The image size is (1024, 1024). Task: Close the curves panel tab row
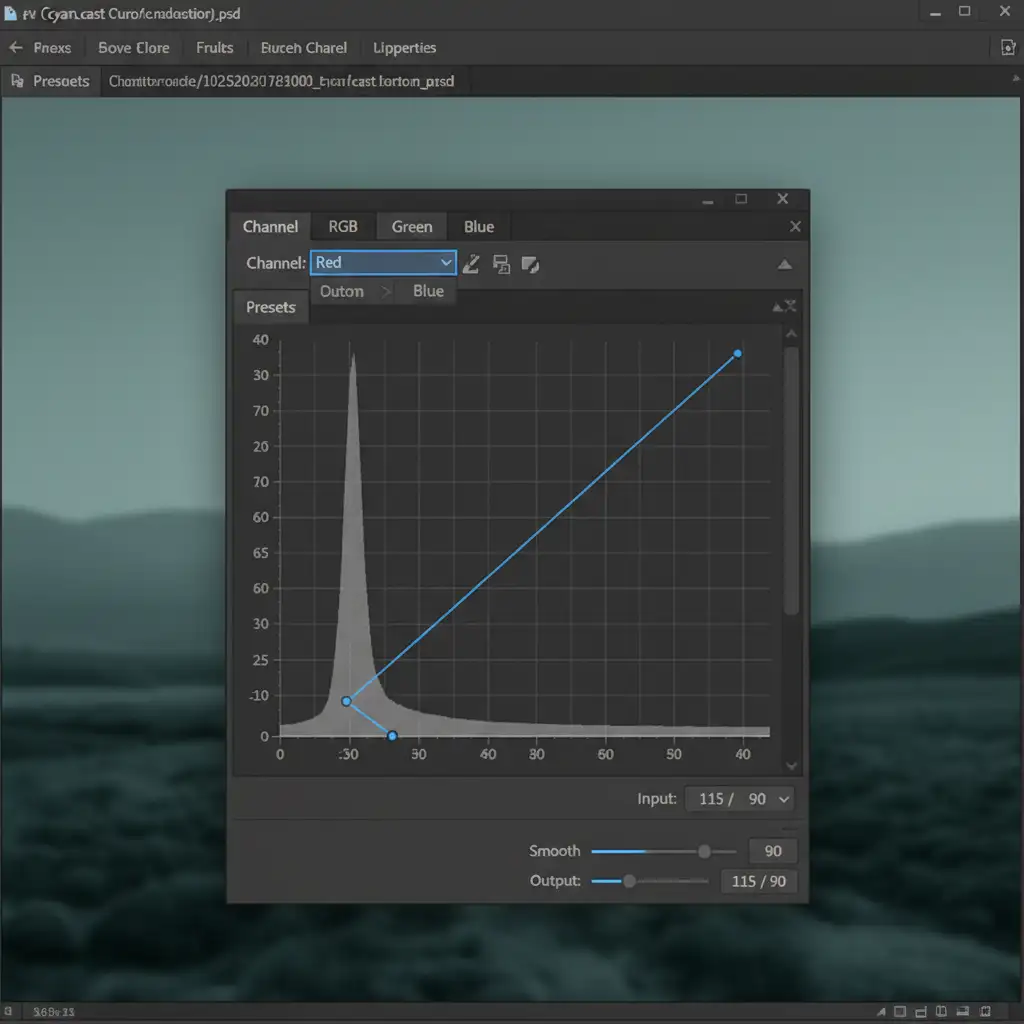795,227
